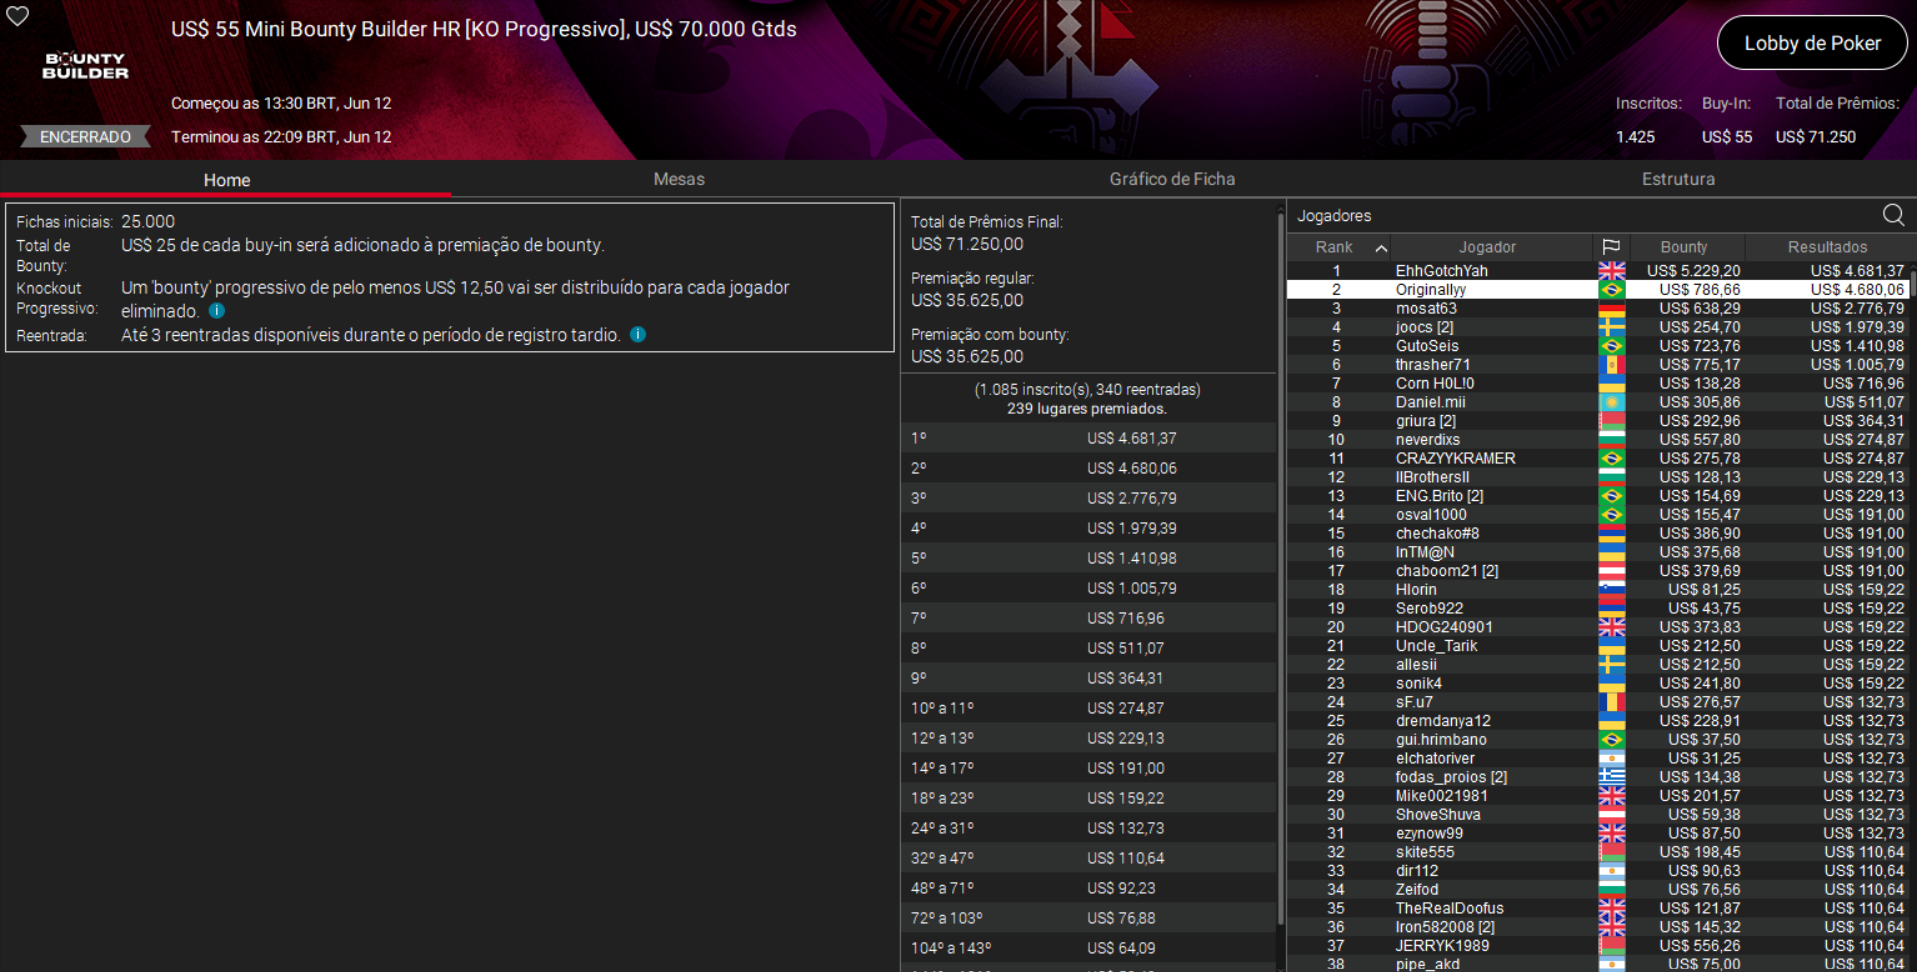This screenshot has width=1917, height=972.
Task: Click the flag column header icon
Action: pyautogui.click(x=1611, y=247)
